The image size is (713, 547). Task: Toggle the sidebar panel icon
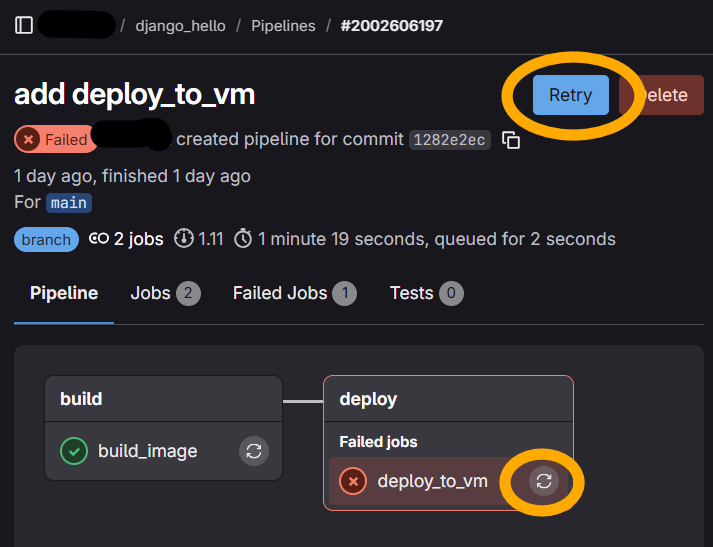tap(24, 25)
